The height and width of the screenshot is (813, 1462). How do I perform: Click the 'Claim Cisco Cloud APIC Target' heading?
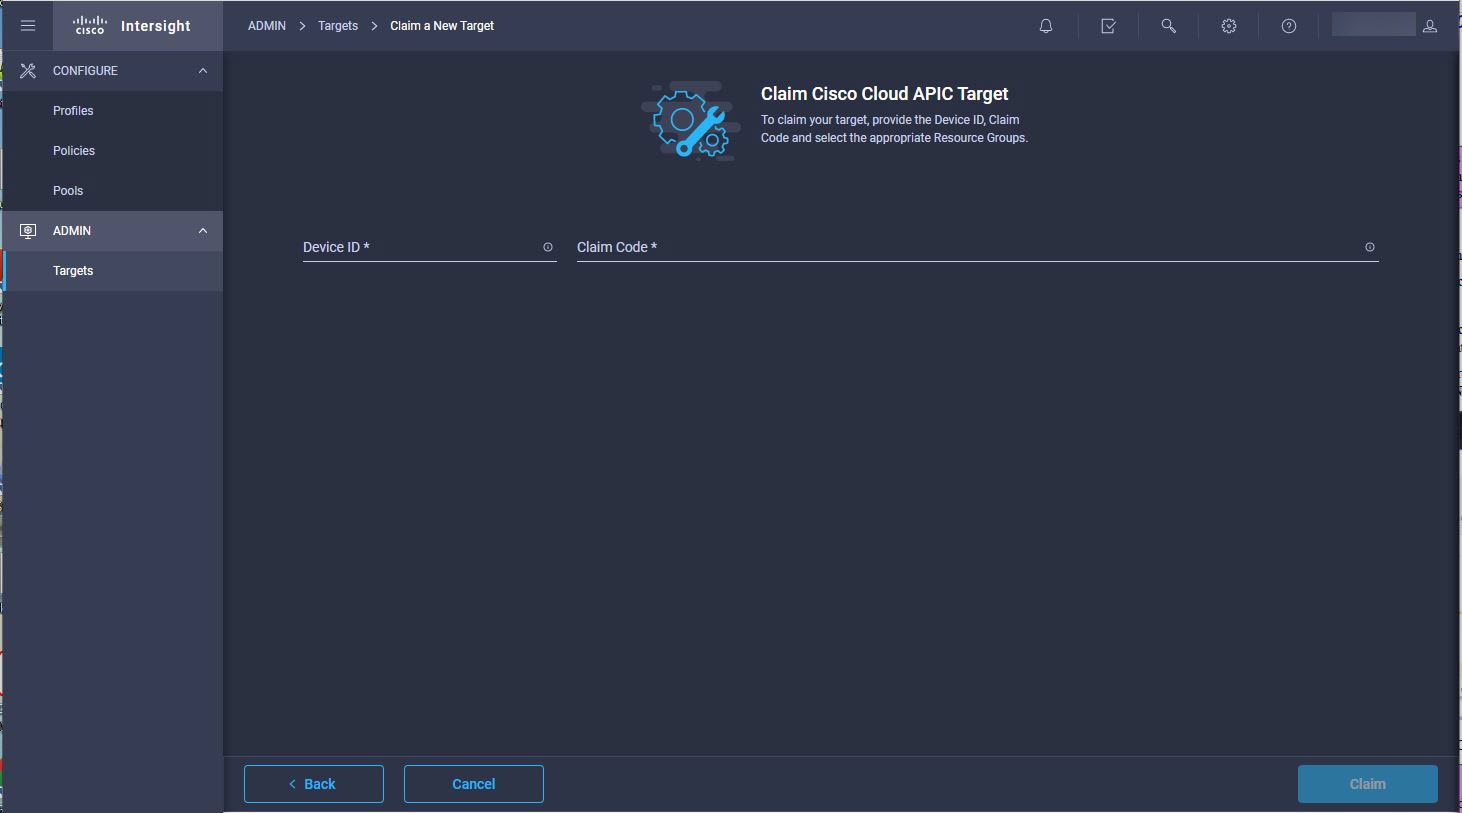[x=885, y=94]
